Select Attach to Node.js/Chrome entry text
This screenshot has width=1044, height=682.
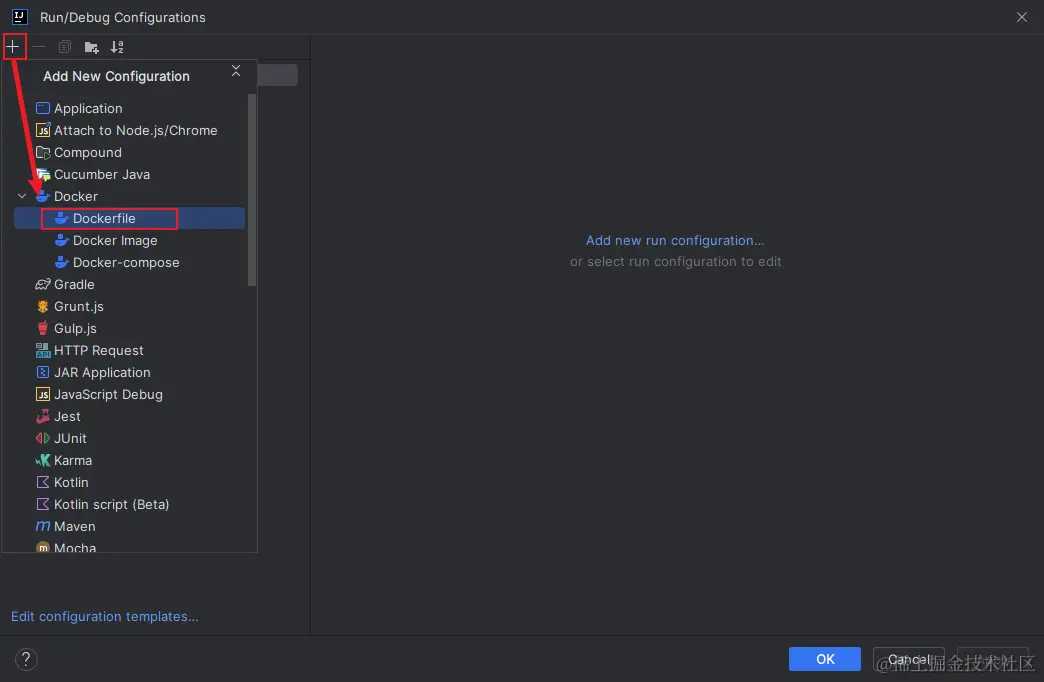136,131
